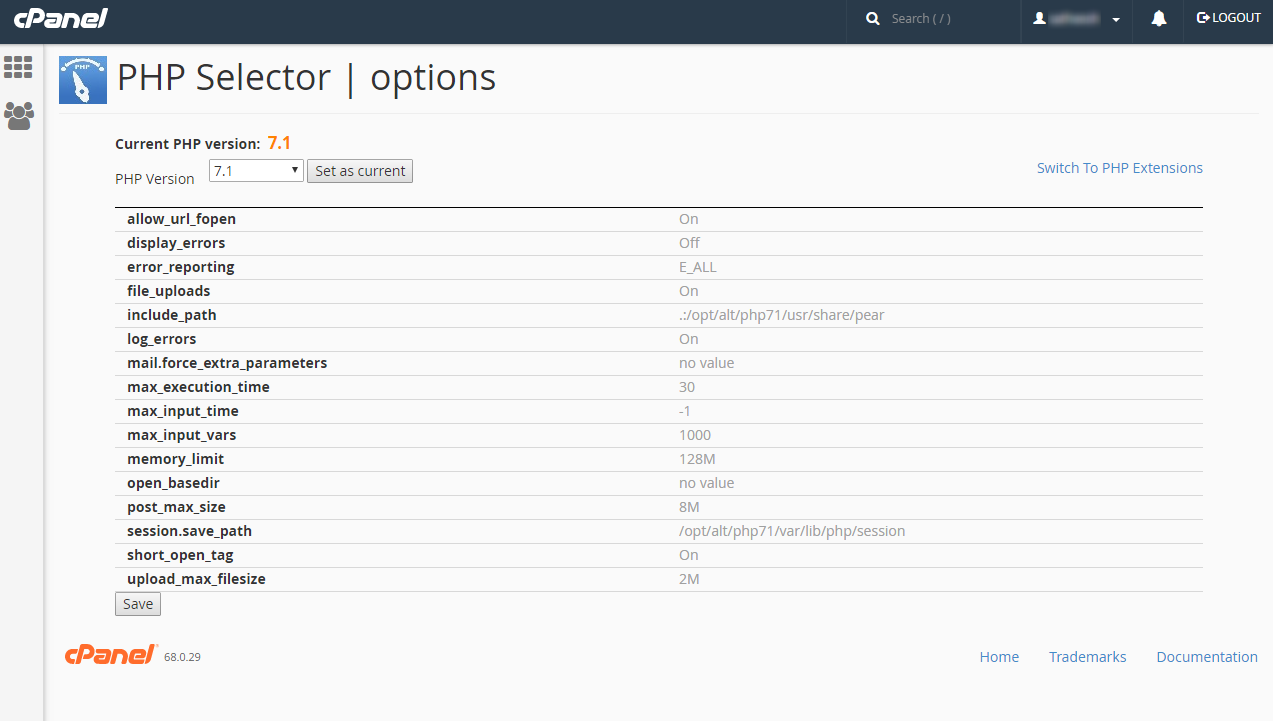1273x721 pixels.
Task: Edit max_input_time value -1
Action: pos(685,411)
